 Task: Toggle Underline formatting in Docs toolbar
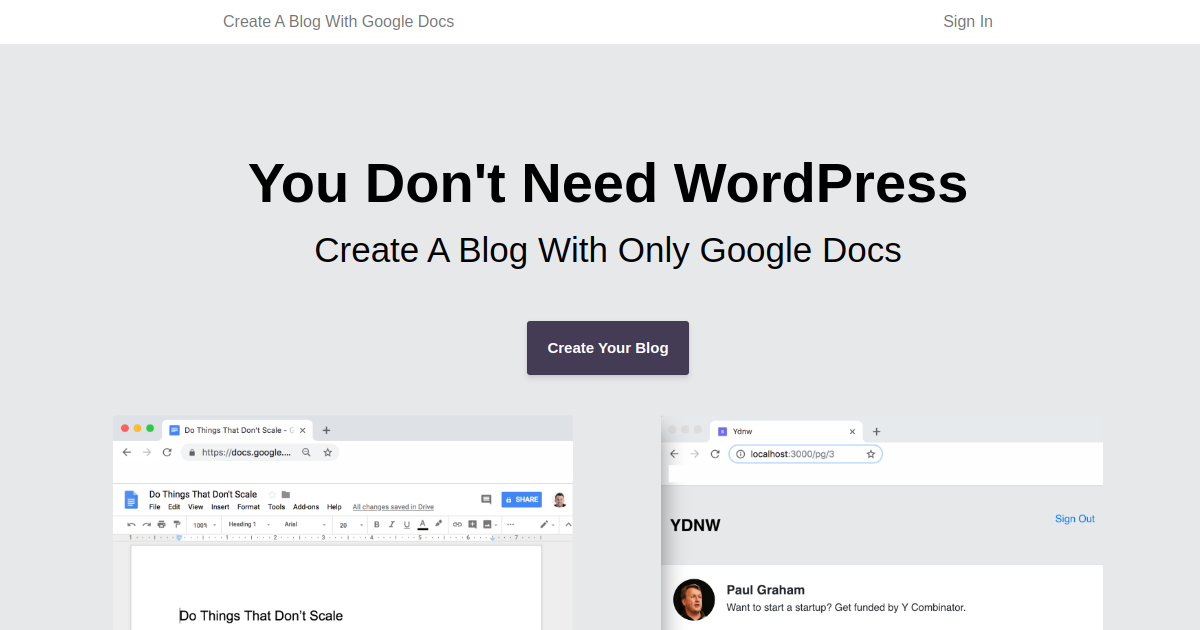(x=407, y=524)
